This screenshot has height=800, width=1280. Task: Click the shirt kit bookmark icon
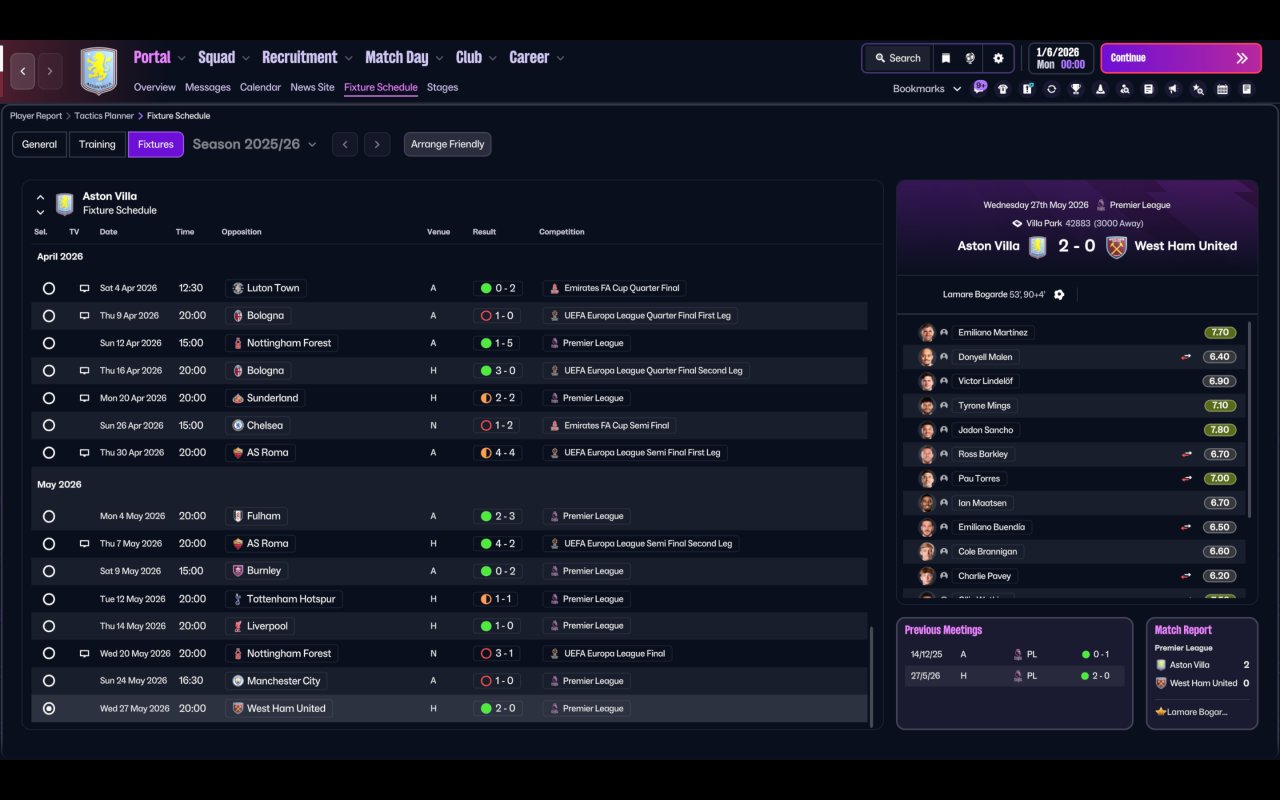1003,89
